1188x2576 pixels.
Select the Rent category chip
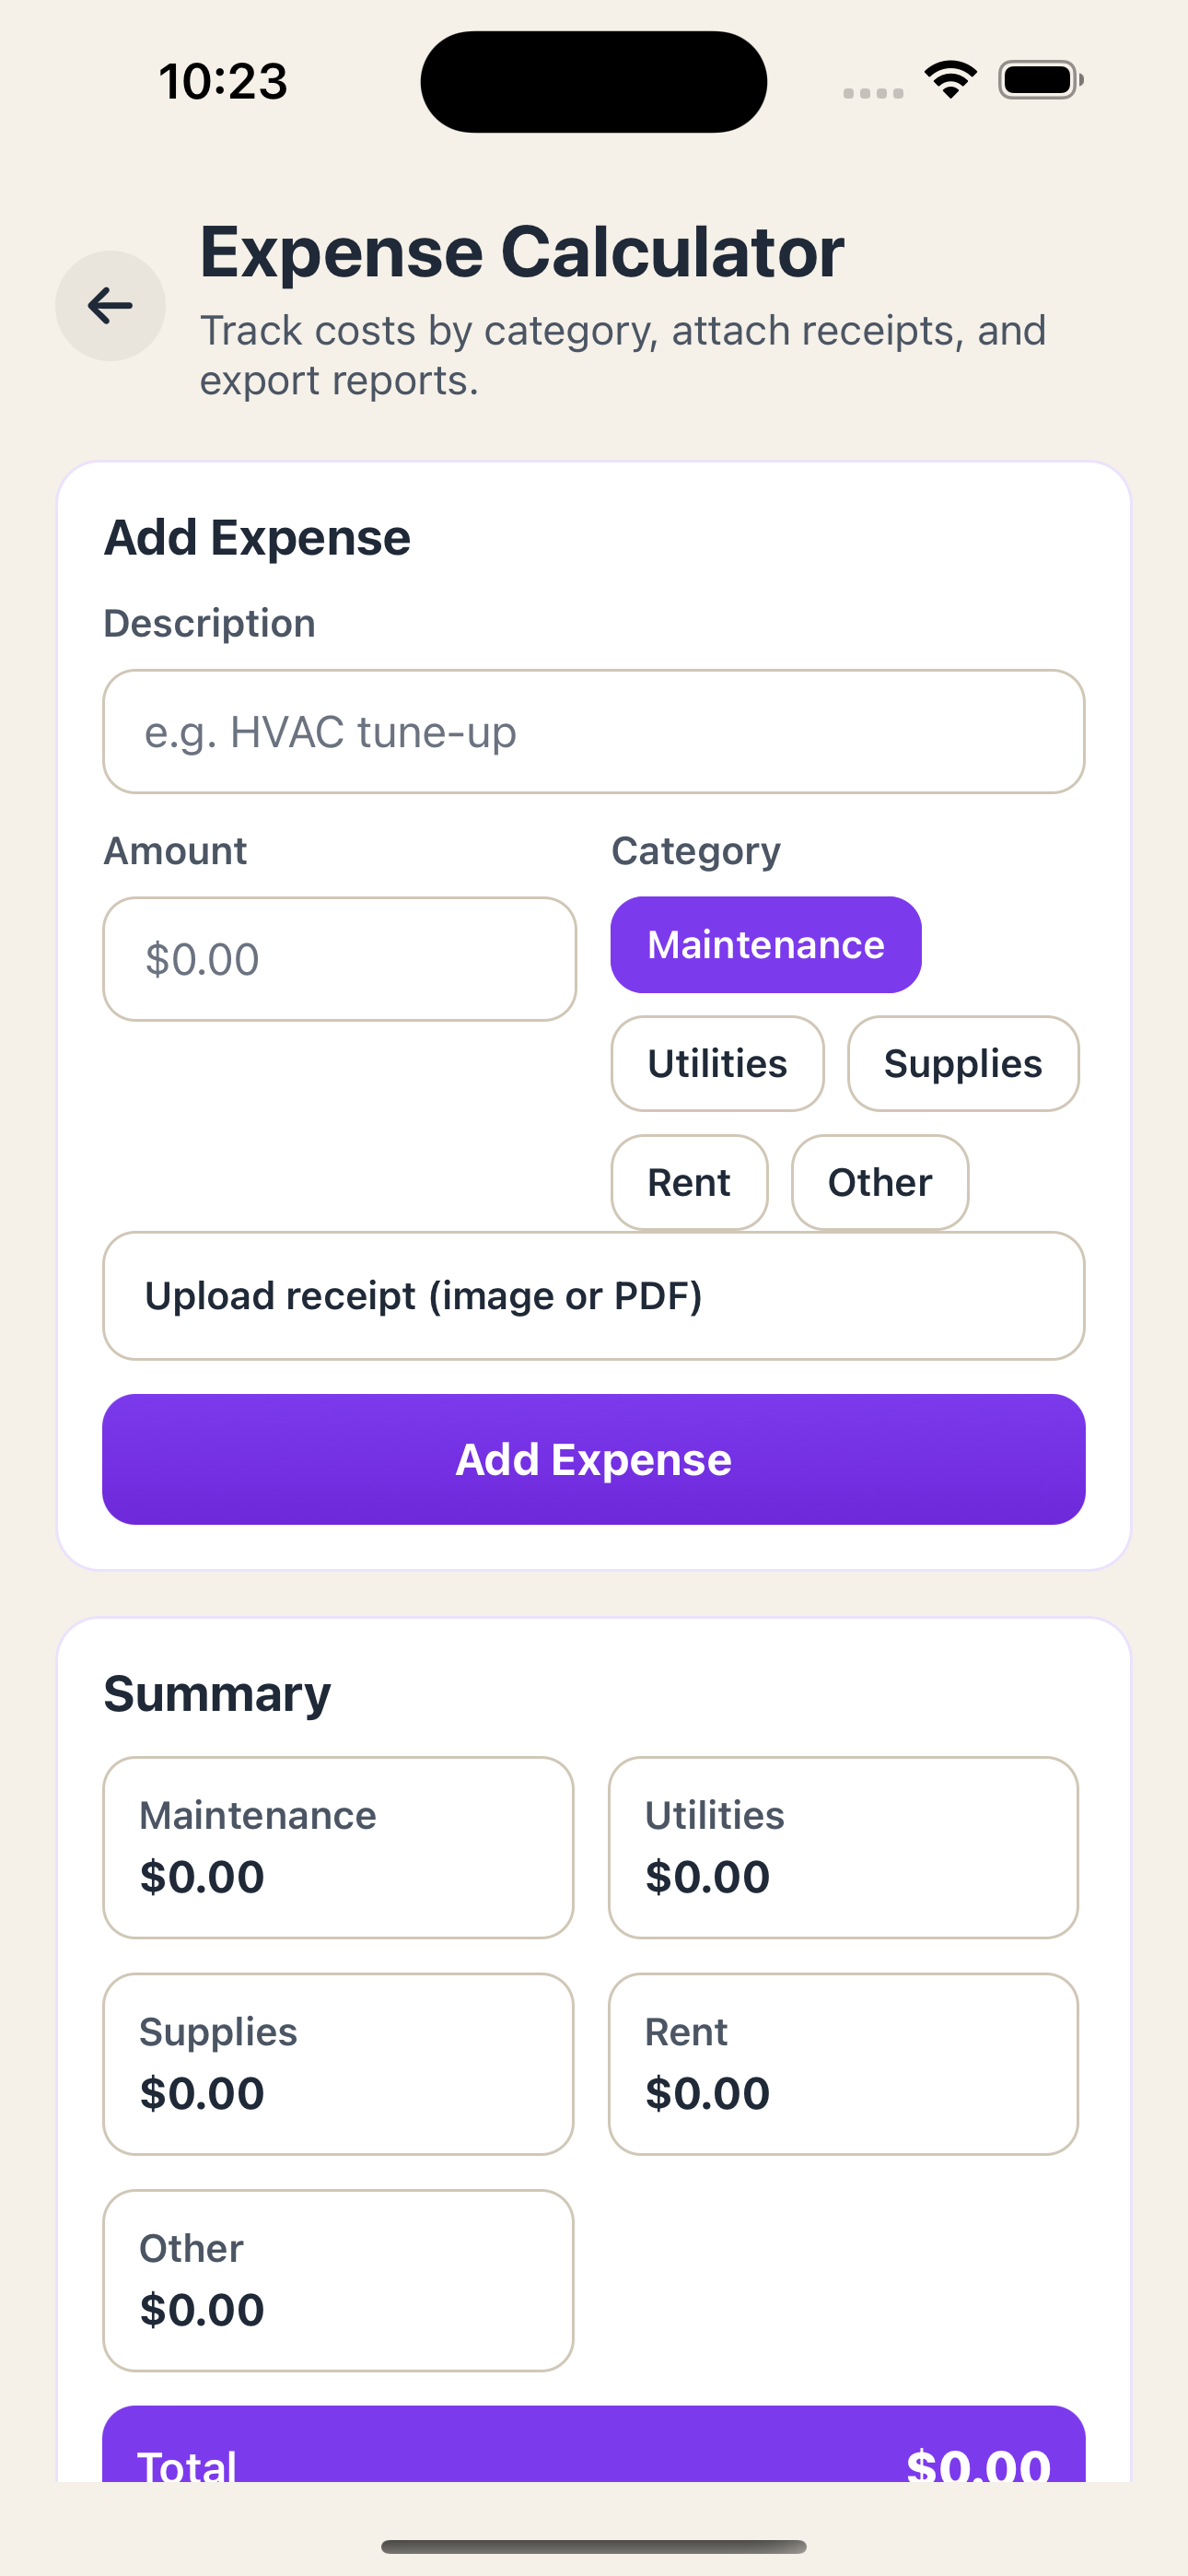(x=689, y=1181)
